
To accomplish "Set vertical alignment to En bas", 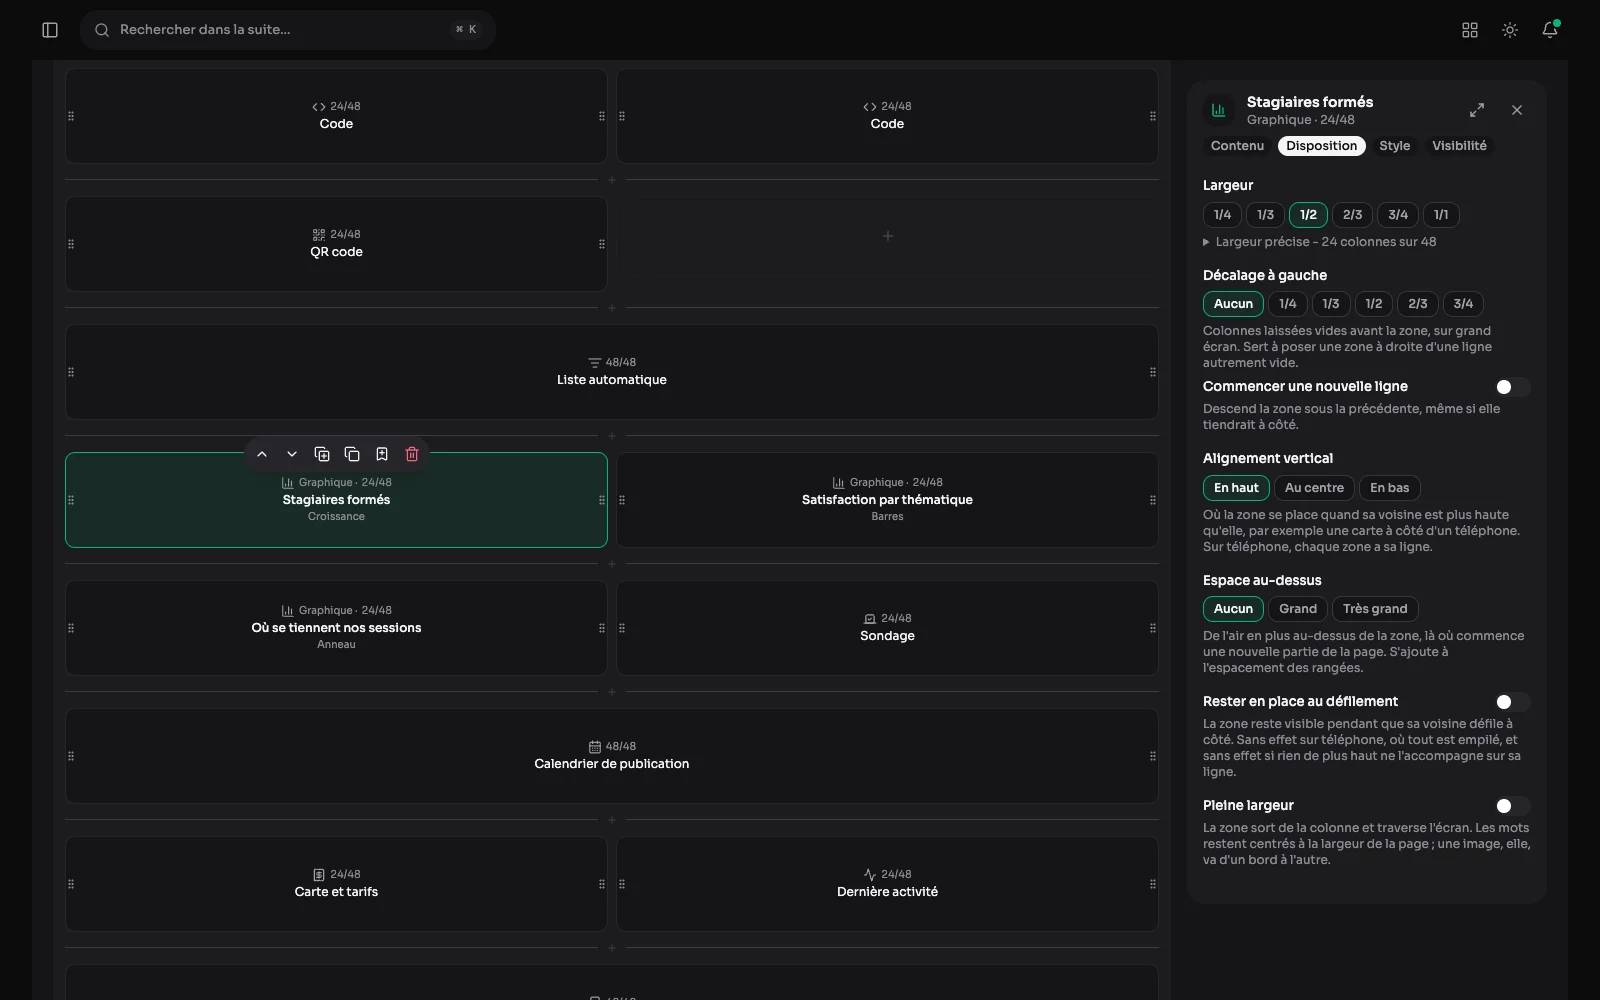I will pyautogui.click(x=1390, y=488).
